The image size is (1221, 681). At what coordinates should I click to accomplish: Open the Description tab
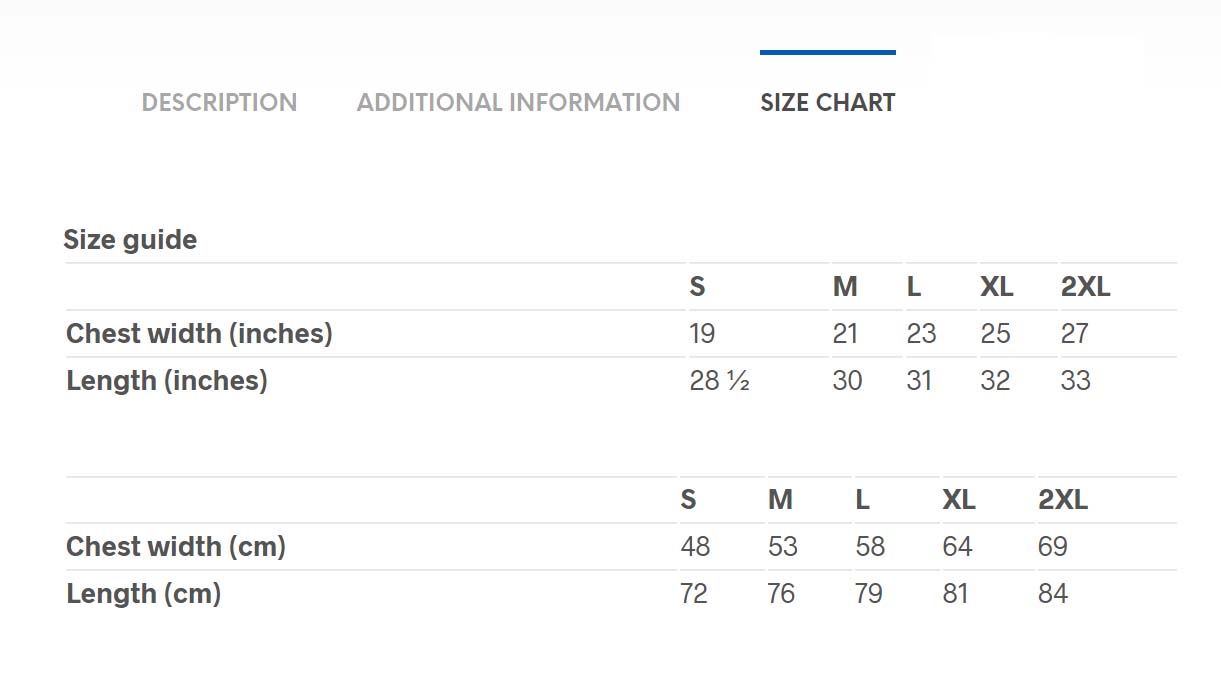[x=219, y=102]
